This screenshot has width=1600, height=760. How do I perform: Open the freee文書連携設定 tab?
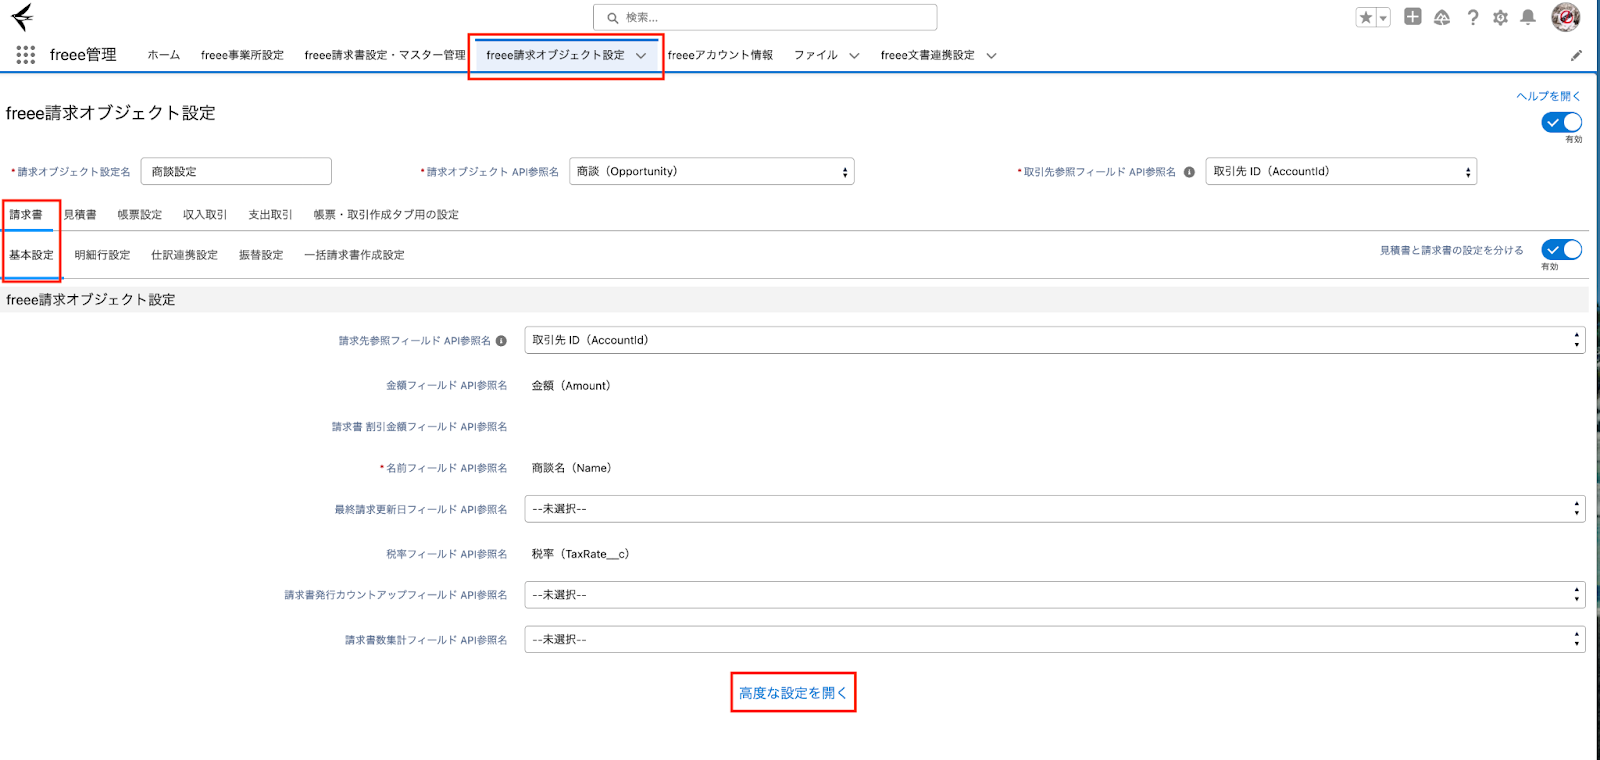pyautogui.click(x=927, y=55)
